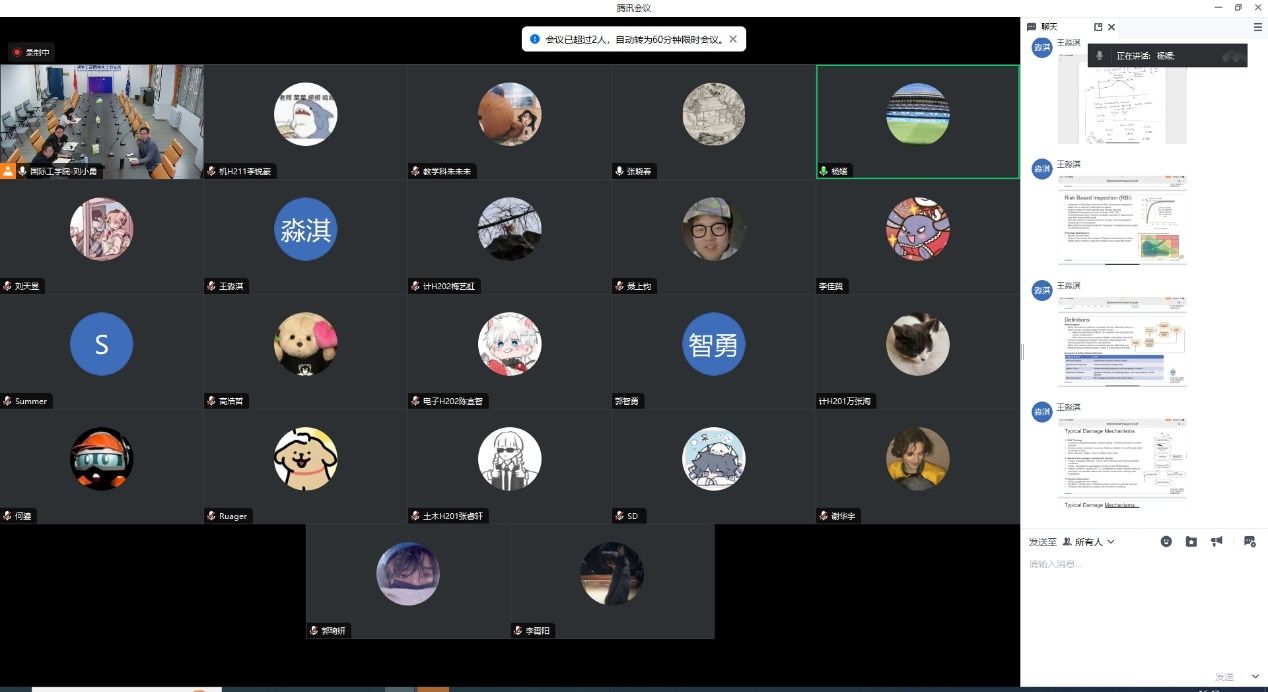This screenshot has width=1268, height=692.
Task: Open the emoji picker in chat
Action: click(1166, 541)
